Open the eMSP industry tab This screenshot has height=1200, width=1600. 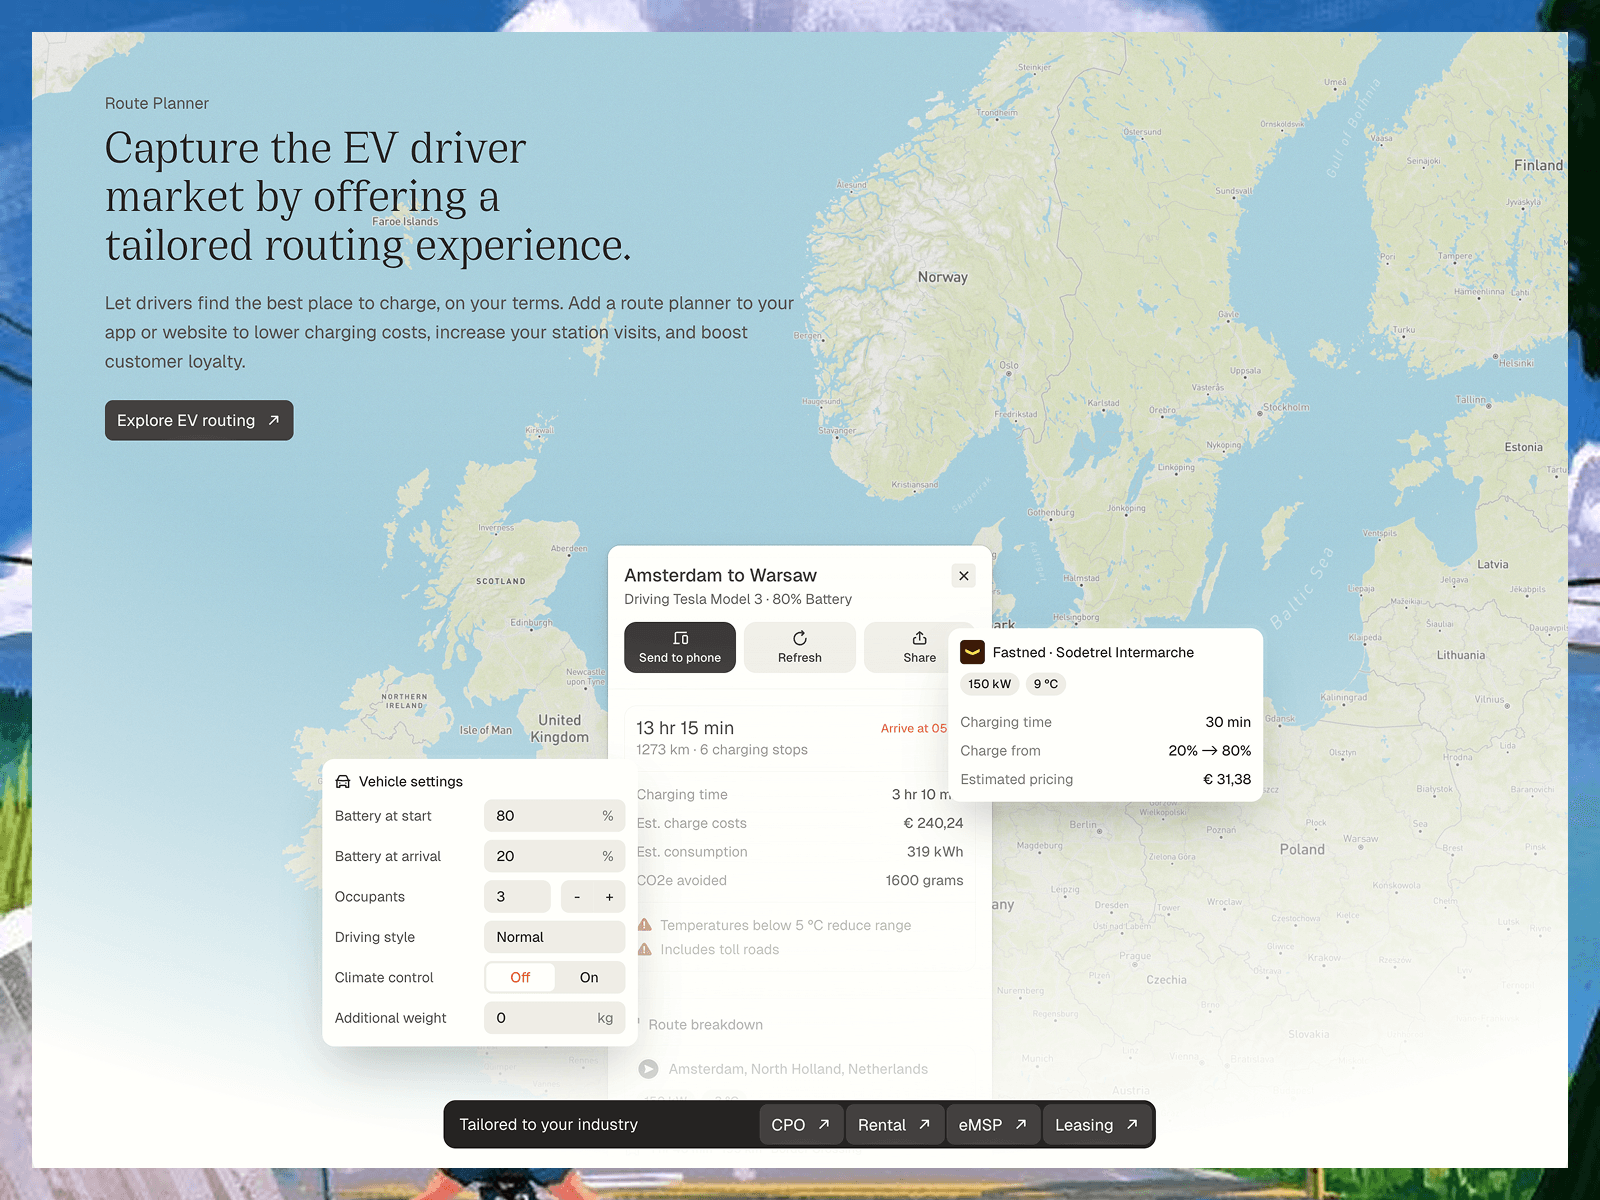pos(993,1125)
